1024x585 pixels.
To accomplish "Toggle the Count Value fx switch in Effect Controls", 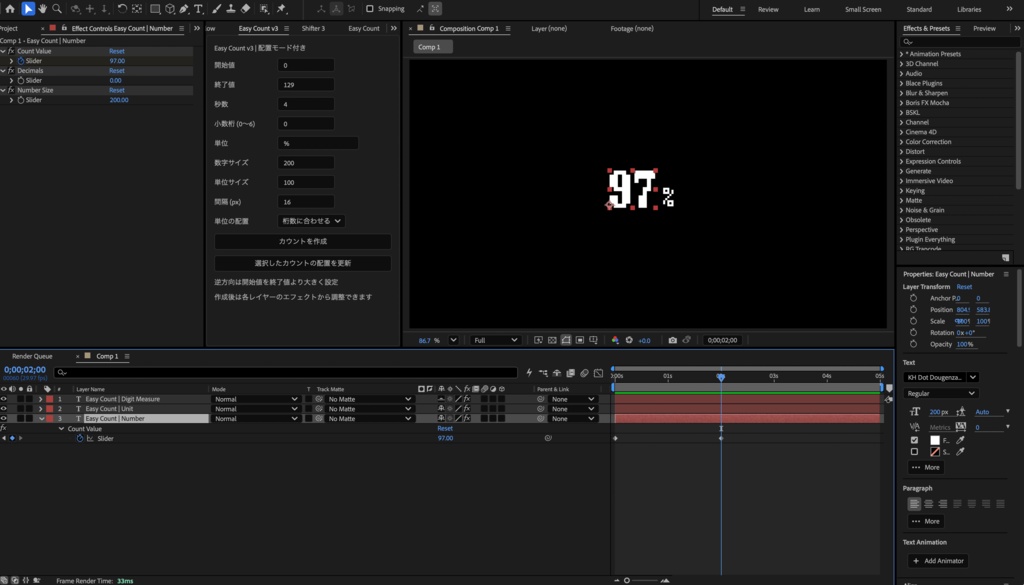I will click(11, 51).
